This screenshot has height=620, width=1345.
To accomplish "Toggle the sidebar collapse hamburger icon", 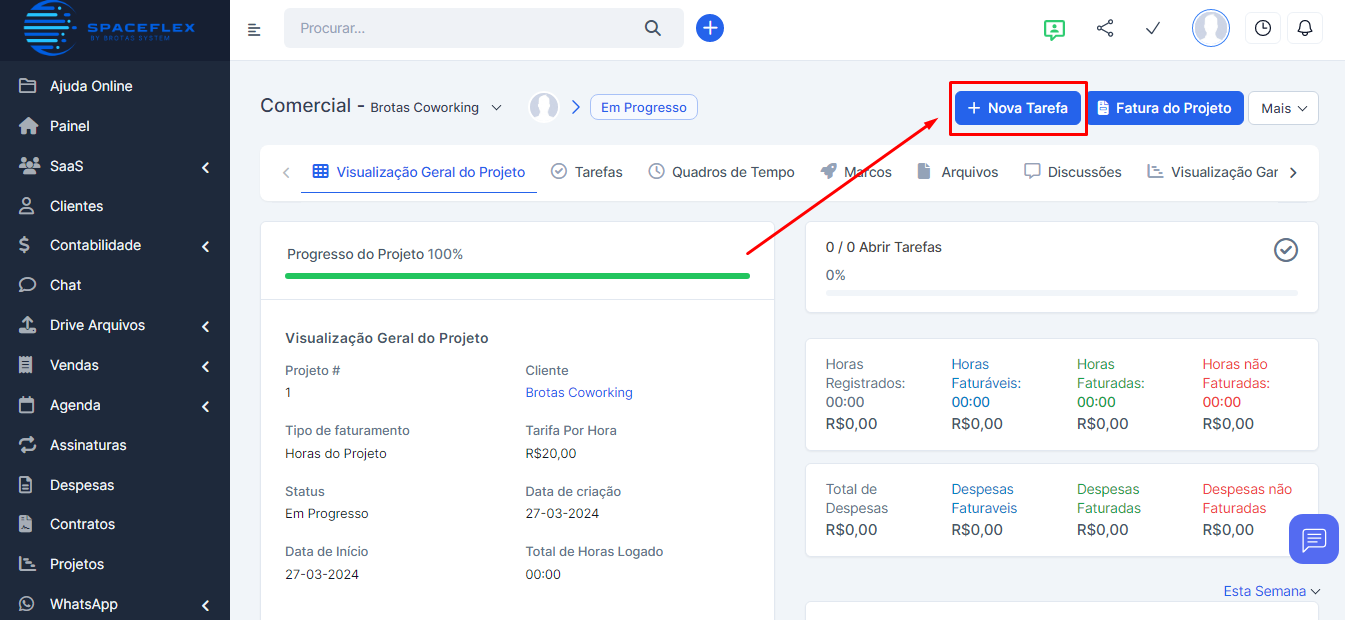I will point(254,29).
